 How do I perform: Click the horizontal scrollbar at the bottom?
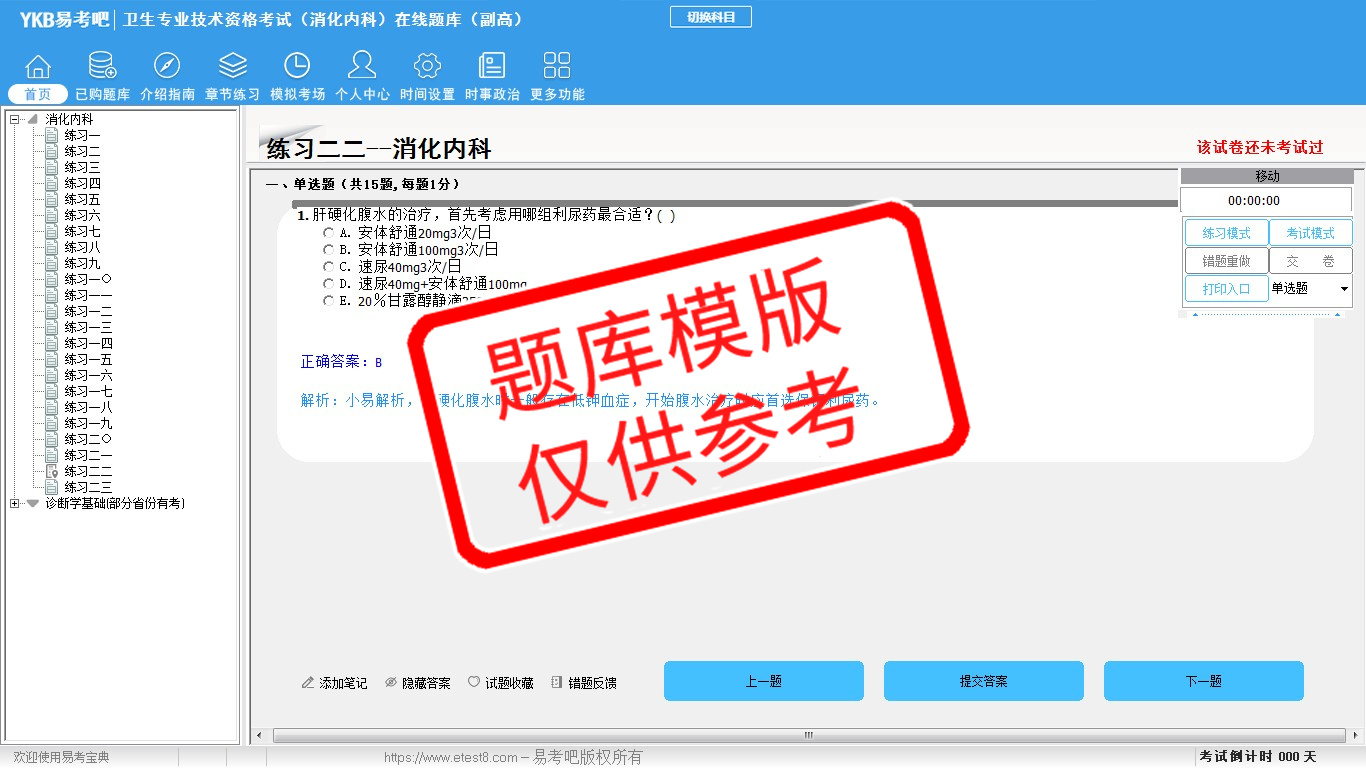808,735
